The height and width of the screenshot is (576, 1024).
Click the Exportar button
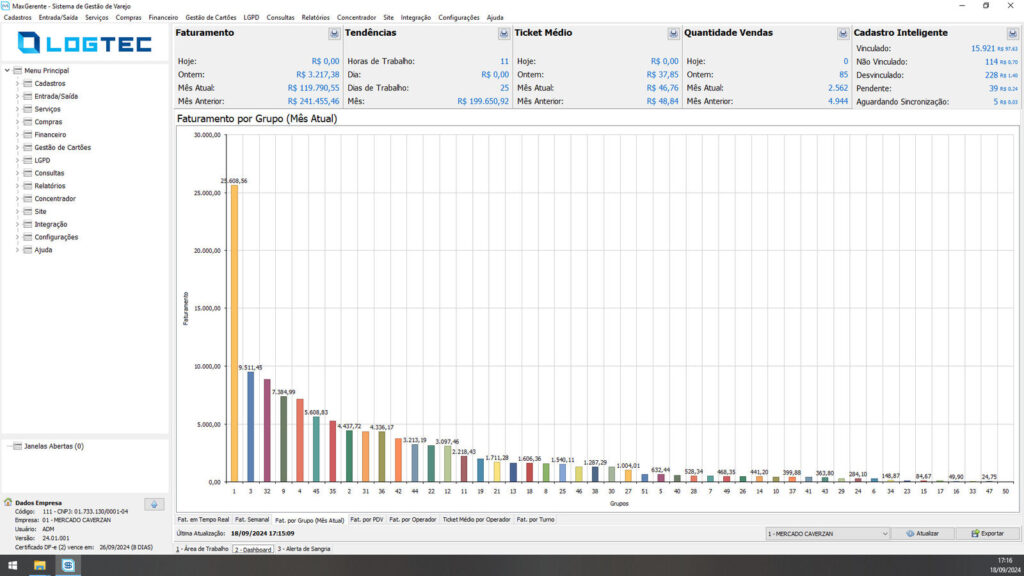987,534
